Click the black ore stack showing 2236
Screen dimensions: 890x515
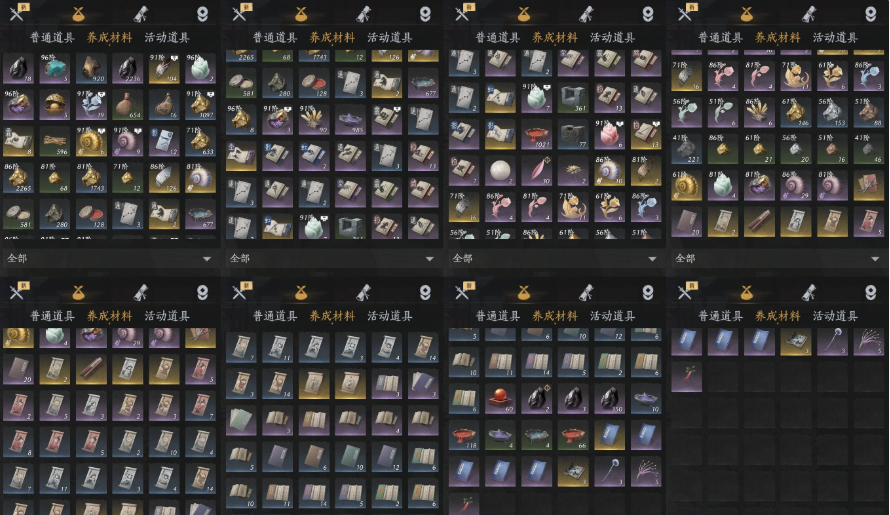[128, 68]
